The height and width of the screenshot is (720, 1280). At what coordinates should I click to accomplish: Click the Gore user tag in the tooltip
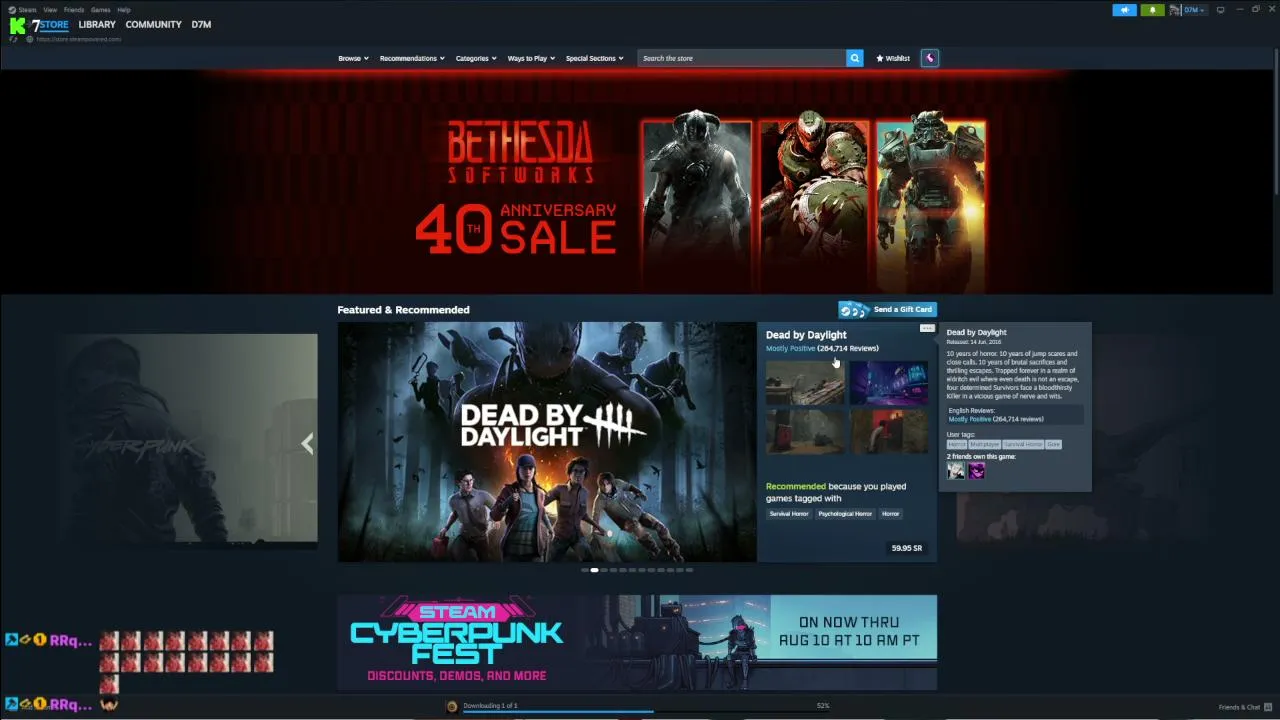coord(1054,444)
